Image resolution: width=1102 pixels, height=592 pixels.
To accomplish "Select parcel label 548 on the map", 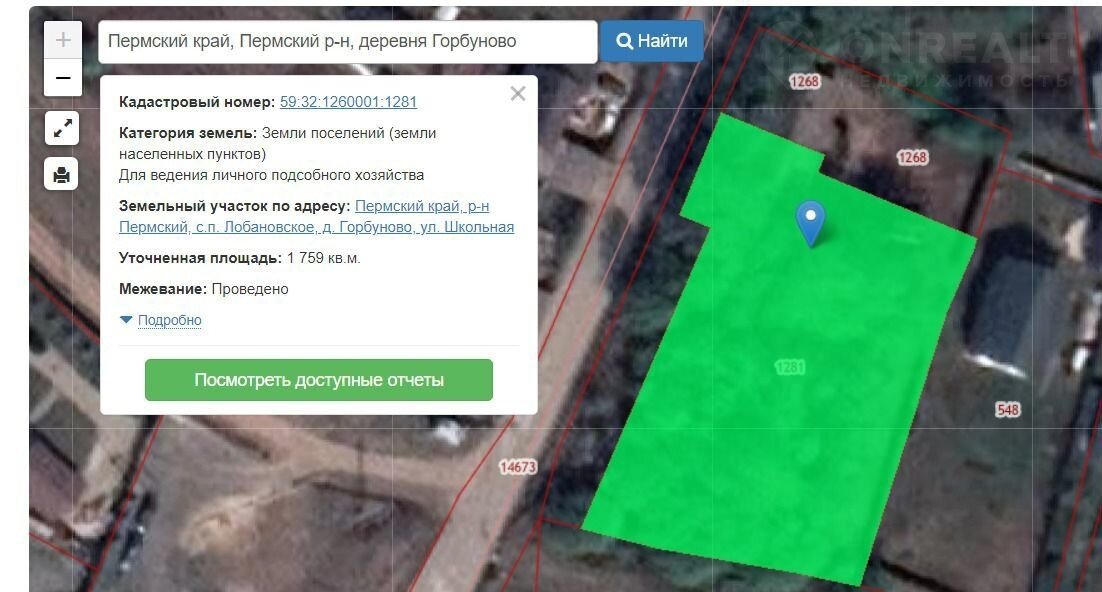I will click(1007, 410).
